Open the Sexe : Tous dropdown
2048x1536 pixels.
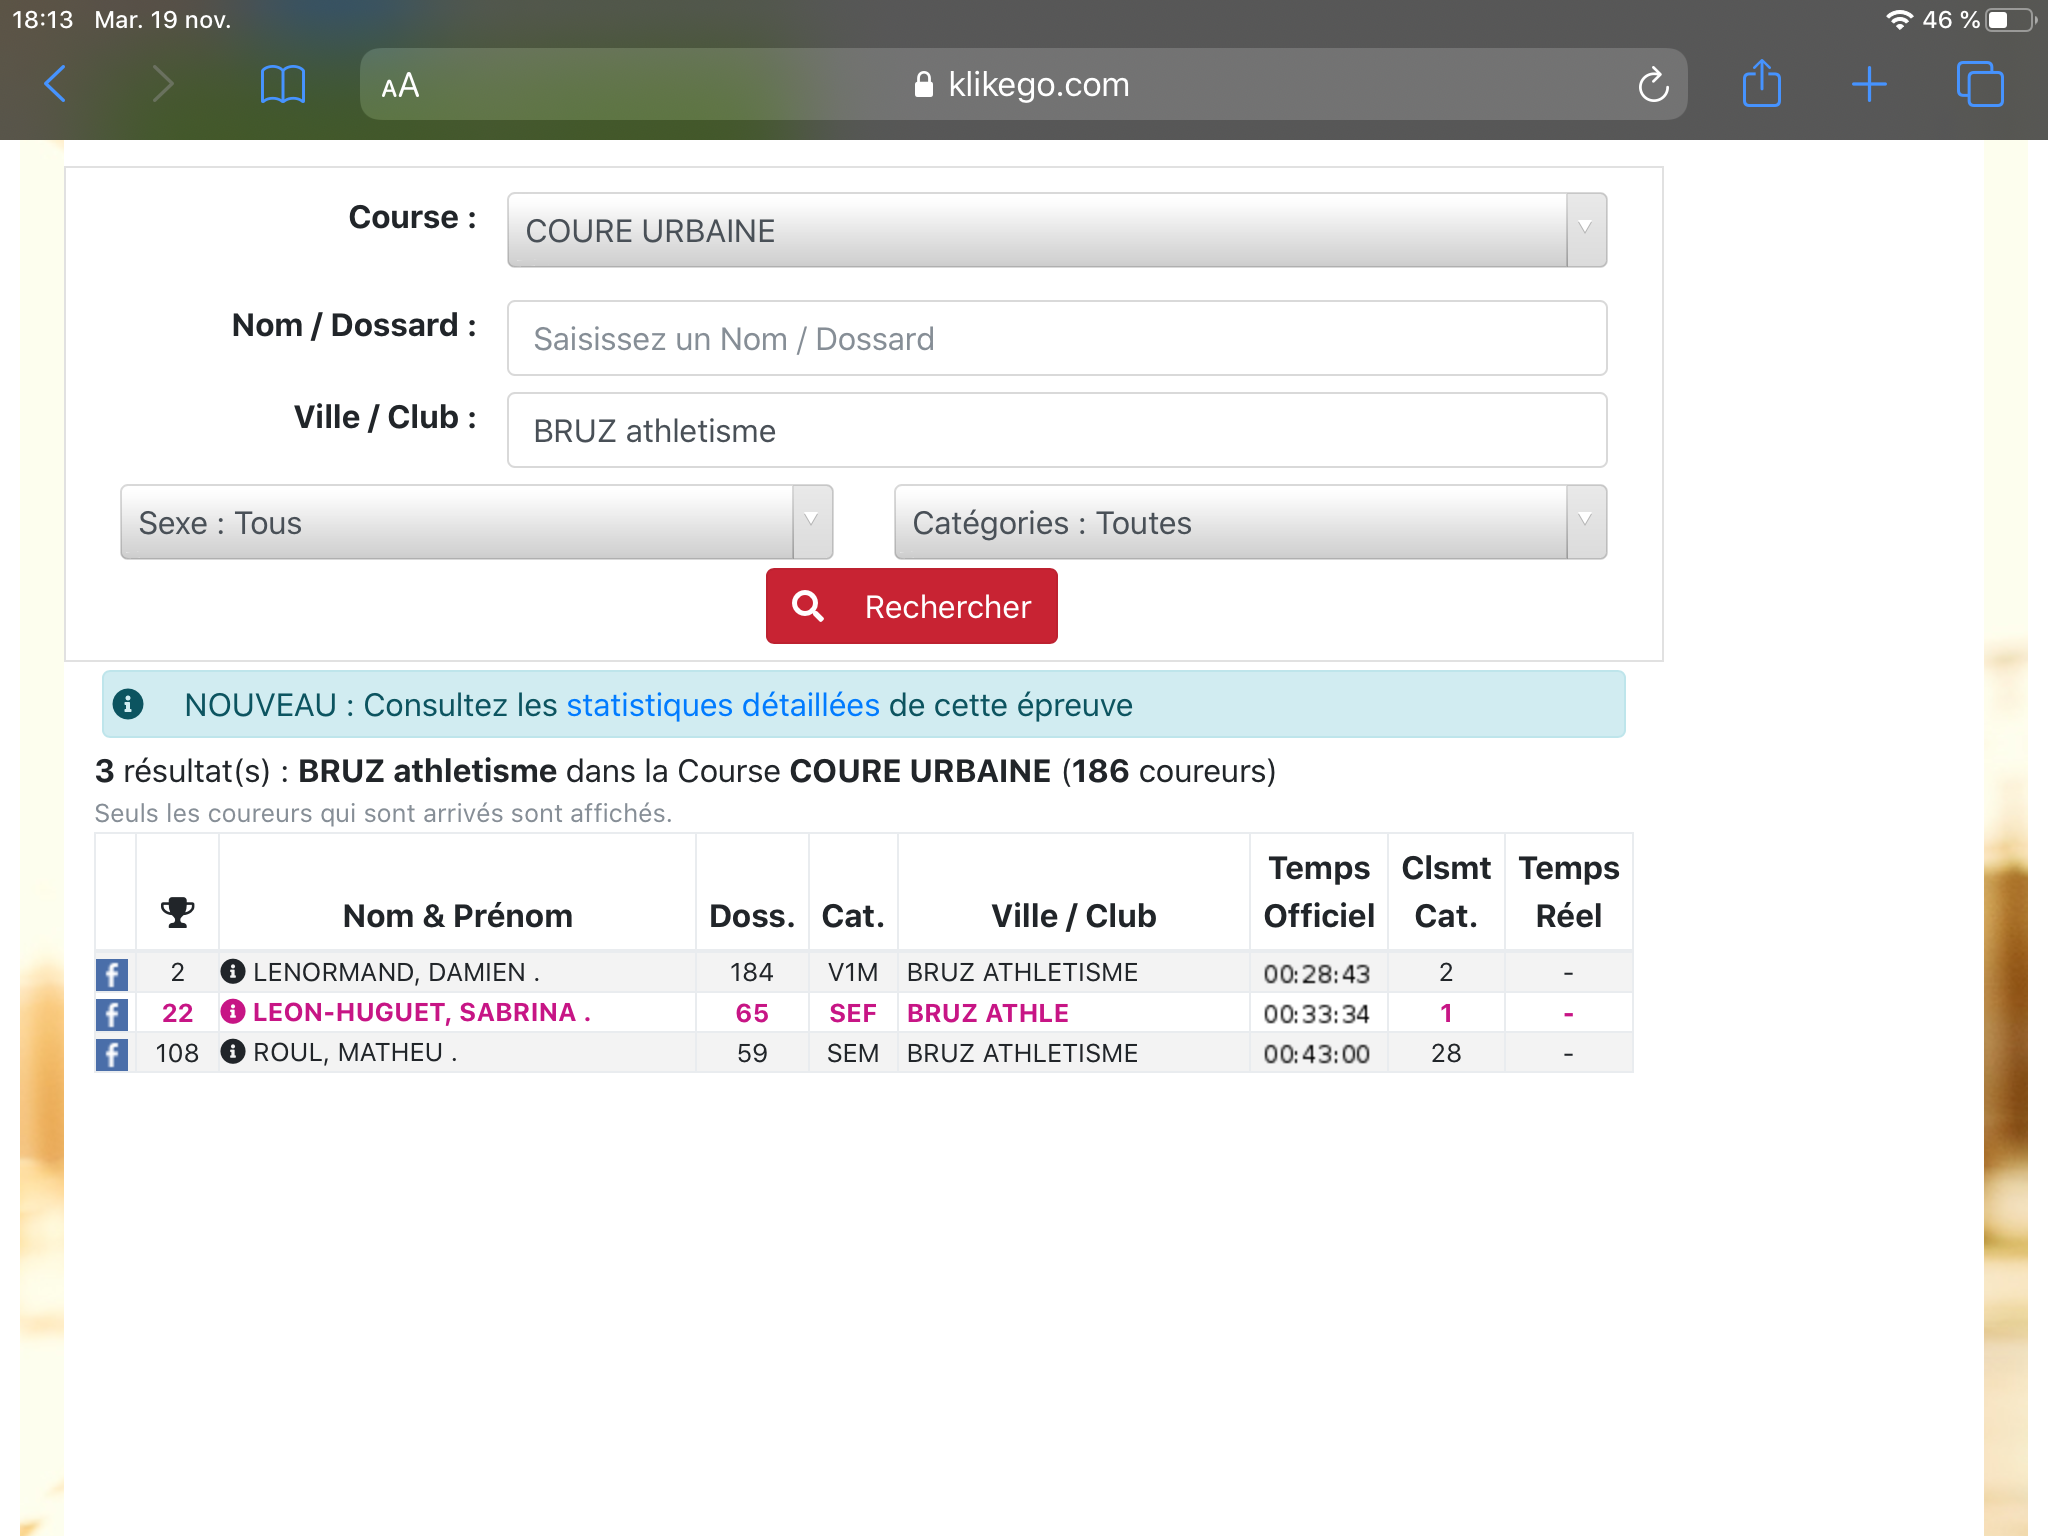pos(476,522)
